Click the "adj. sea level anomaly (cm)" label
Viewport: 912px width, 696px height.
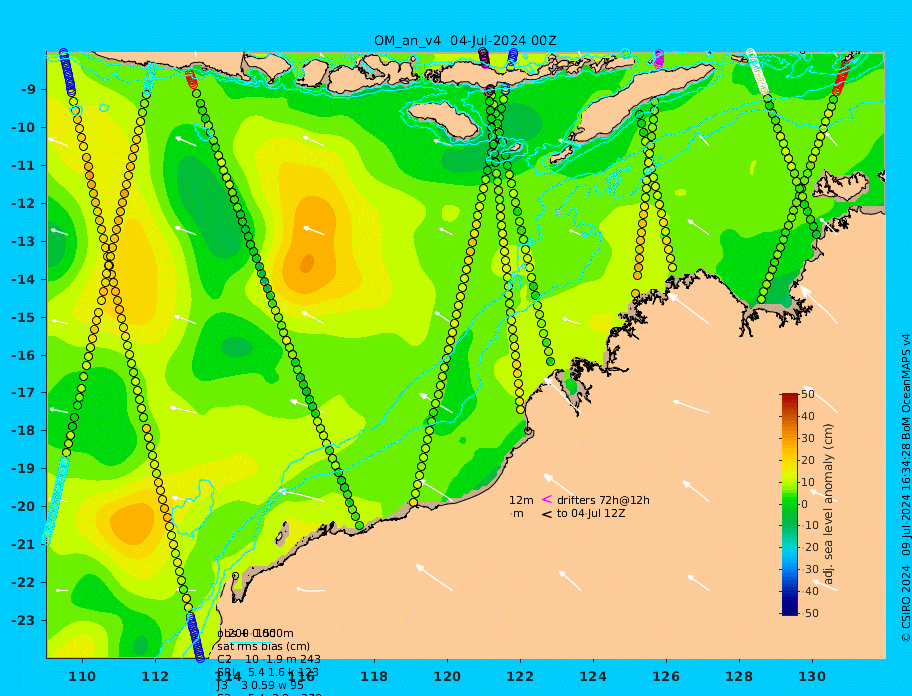click(x=828, y=504)
